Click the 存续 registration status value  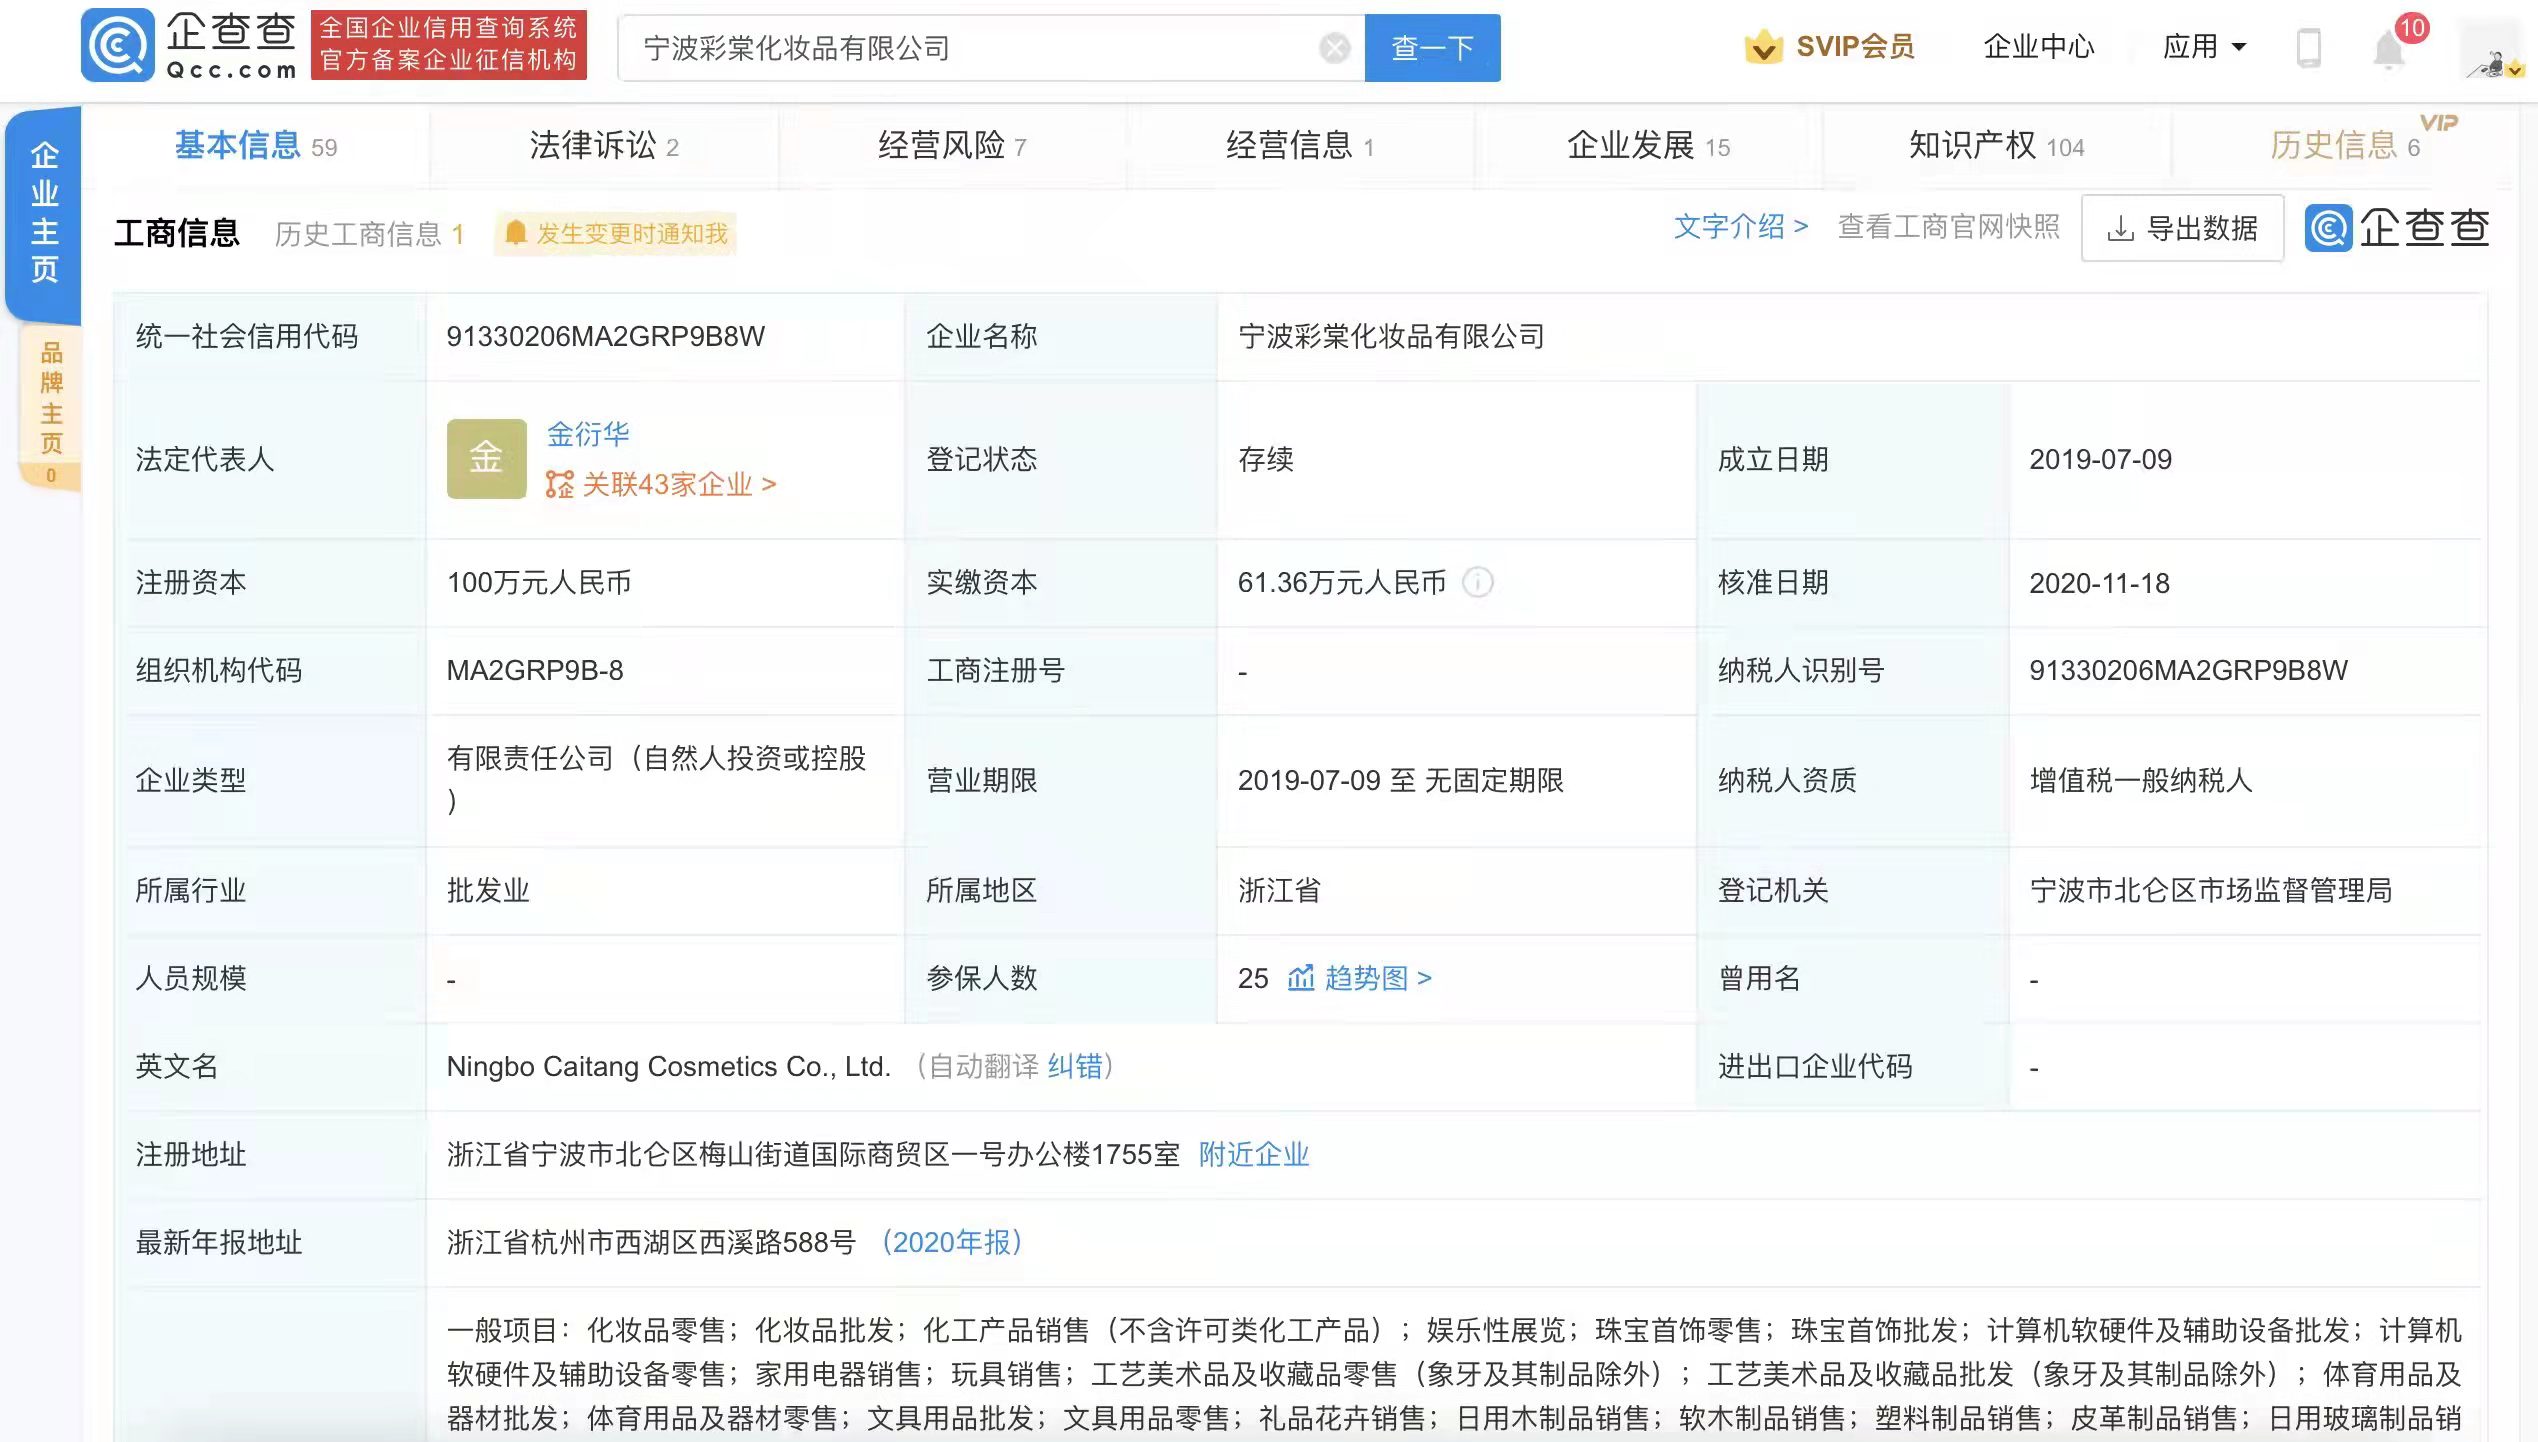[x=1265, y=459]
